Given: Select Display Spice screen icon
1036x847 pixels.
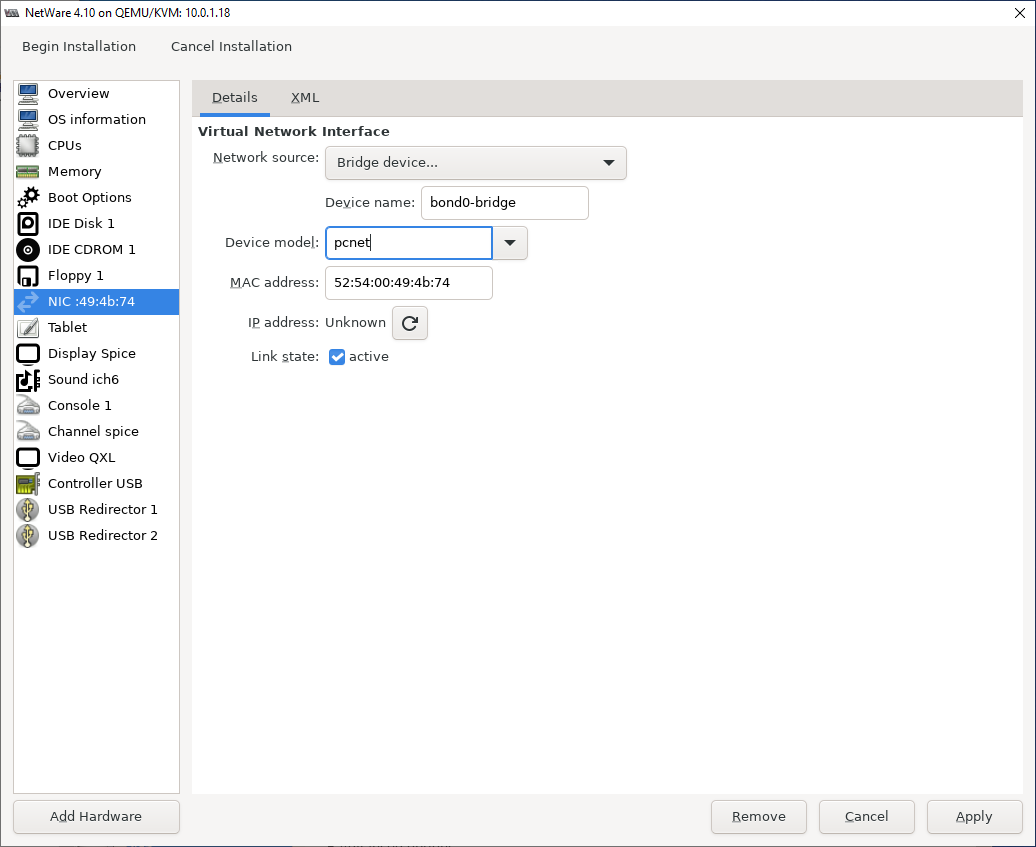Looking at the screenshot, I should click(x=28, y=353).
